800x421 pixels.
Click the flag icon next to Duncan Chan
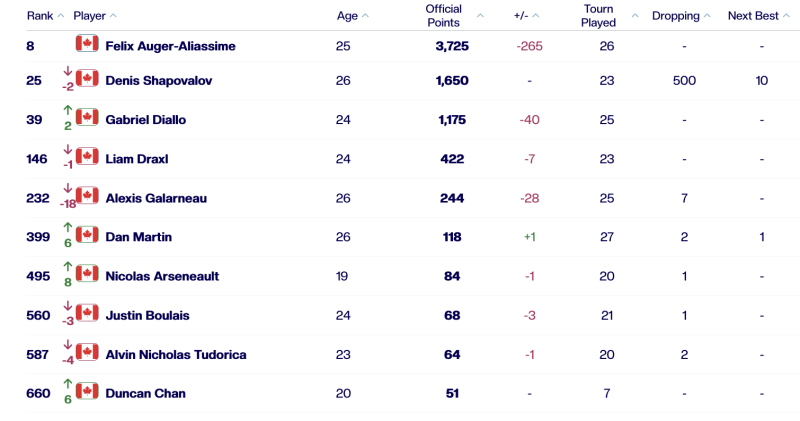coord(87,392)
